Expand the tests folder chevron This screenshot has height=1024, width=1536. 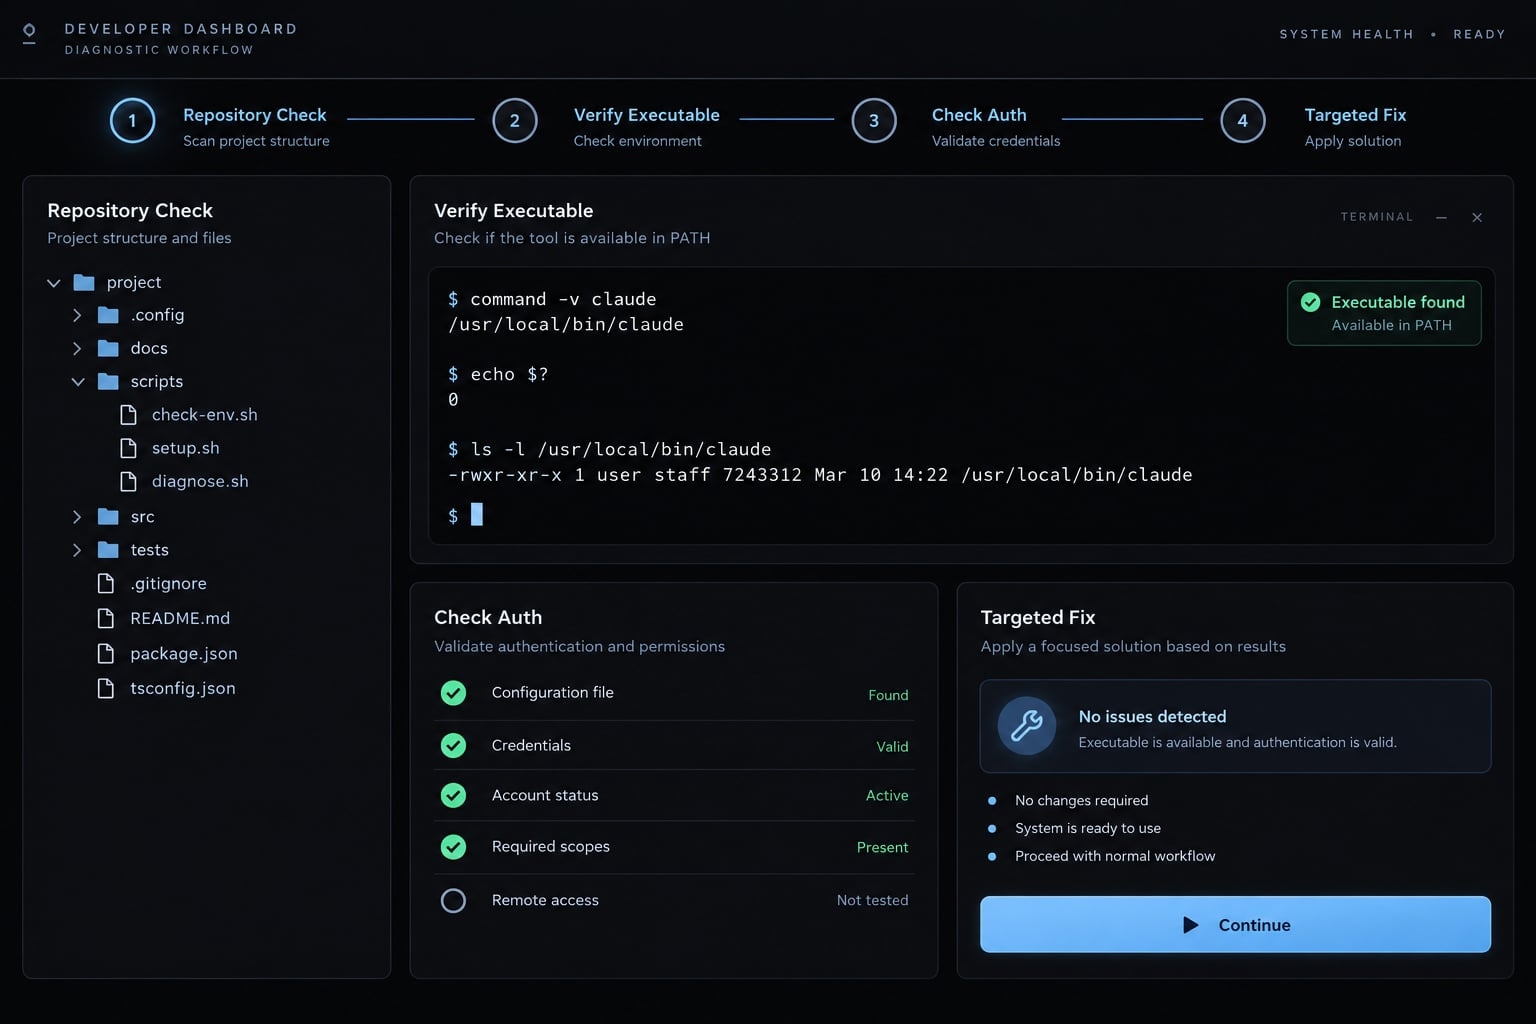pyautogui.click(x=77, y=550)
